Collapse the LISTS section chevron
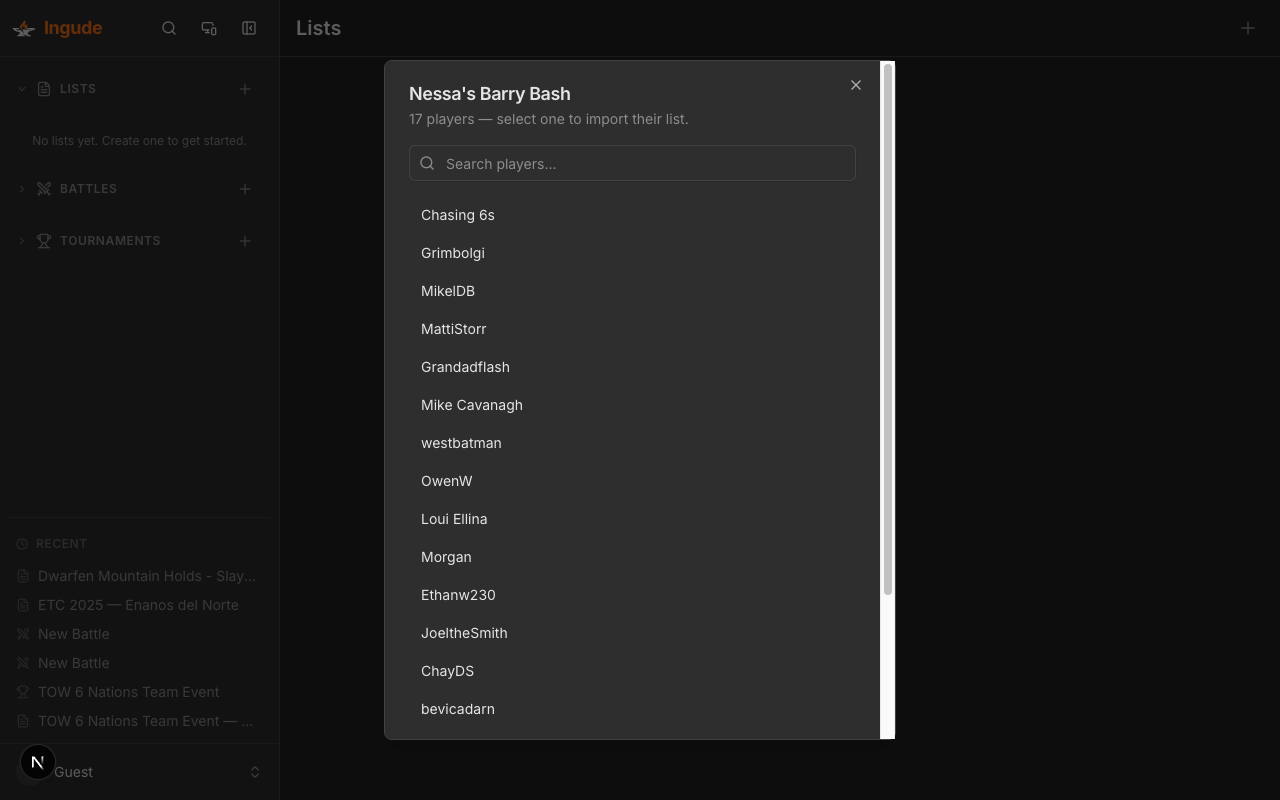The width and height of the screenshot is (1280, 800). coord(21,88)
